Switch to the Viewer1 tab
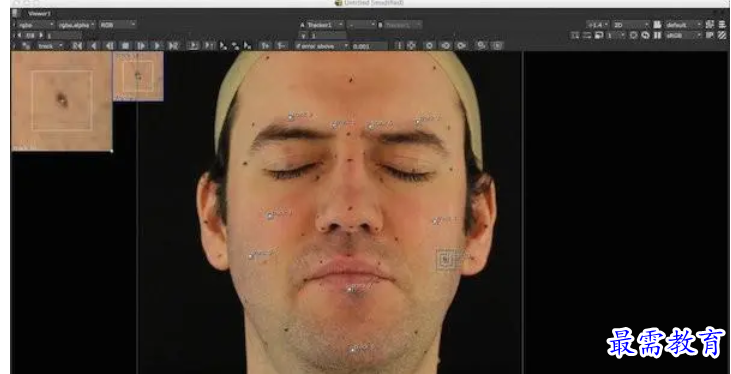This screenshot has height=374, width=731. [x=39, y=14]
